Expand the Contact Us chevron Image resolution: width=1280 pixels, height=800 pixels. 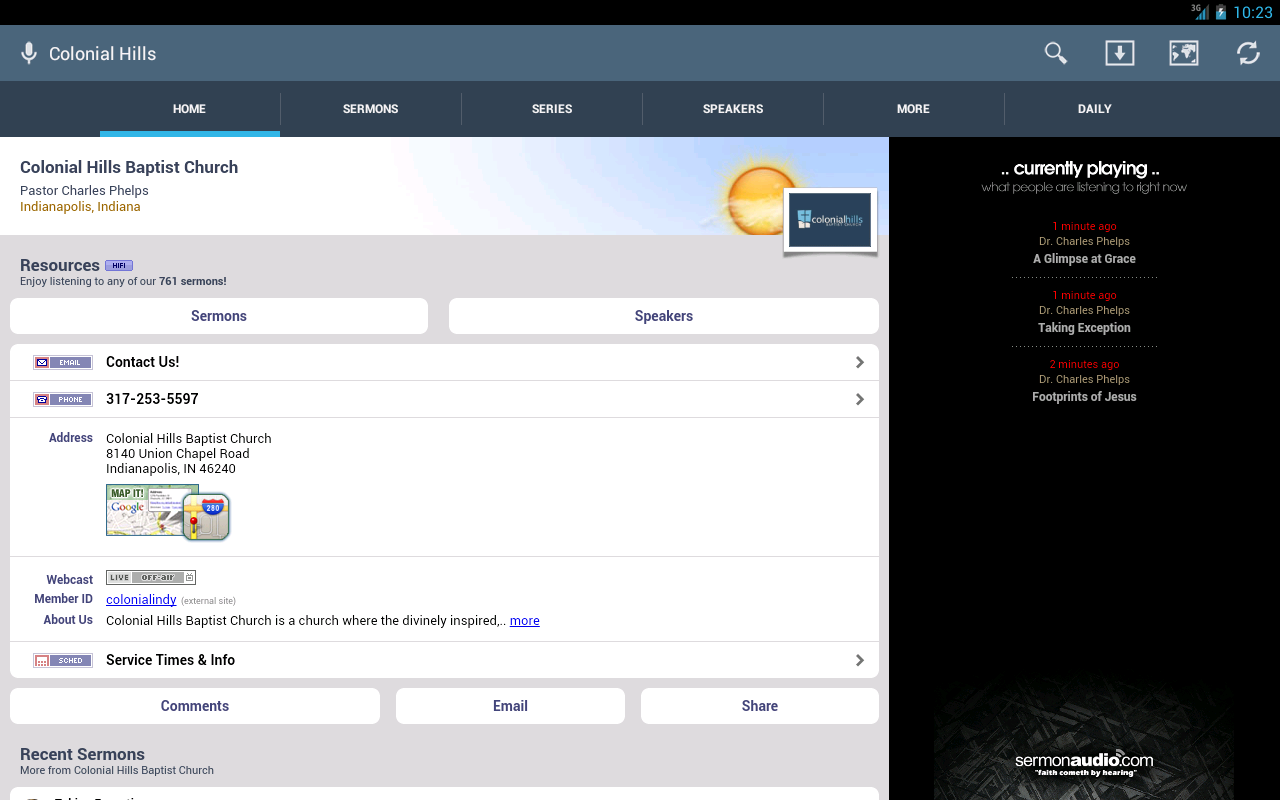(860, 362)
